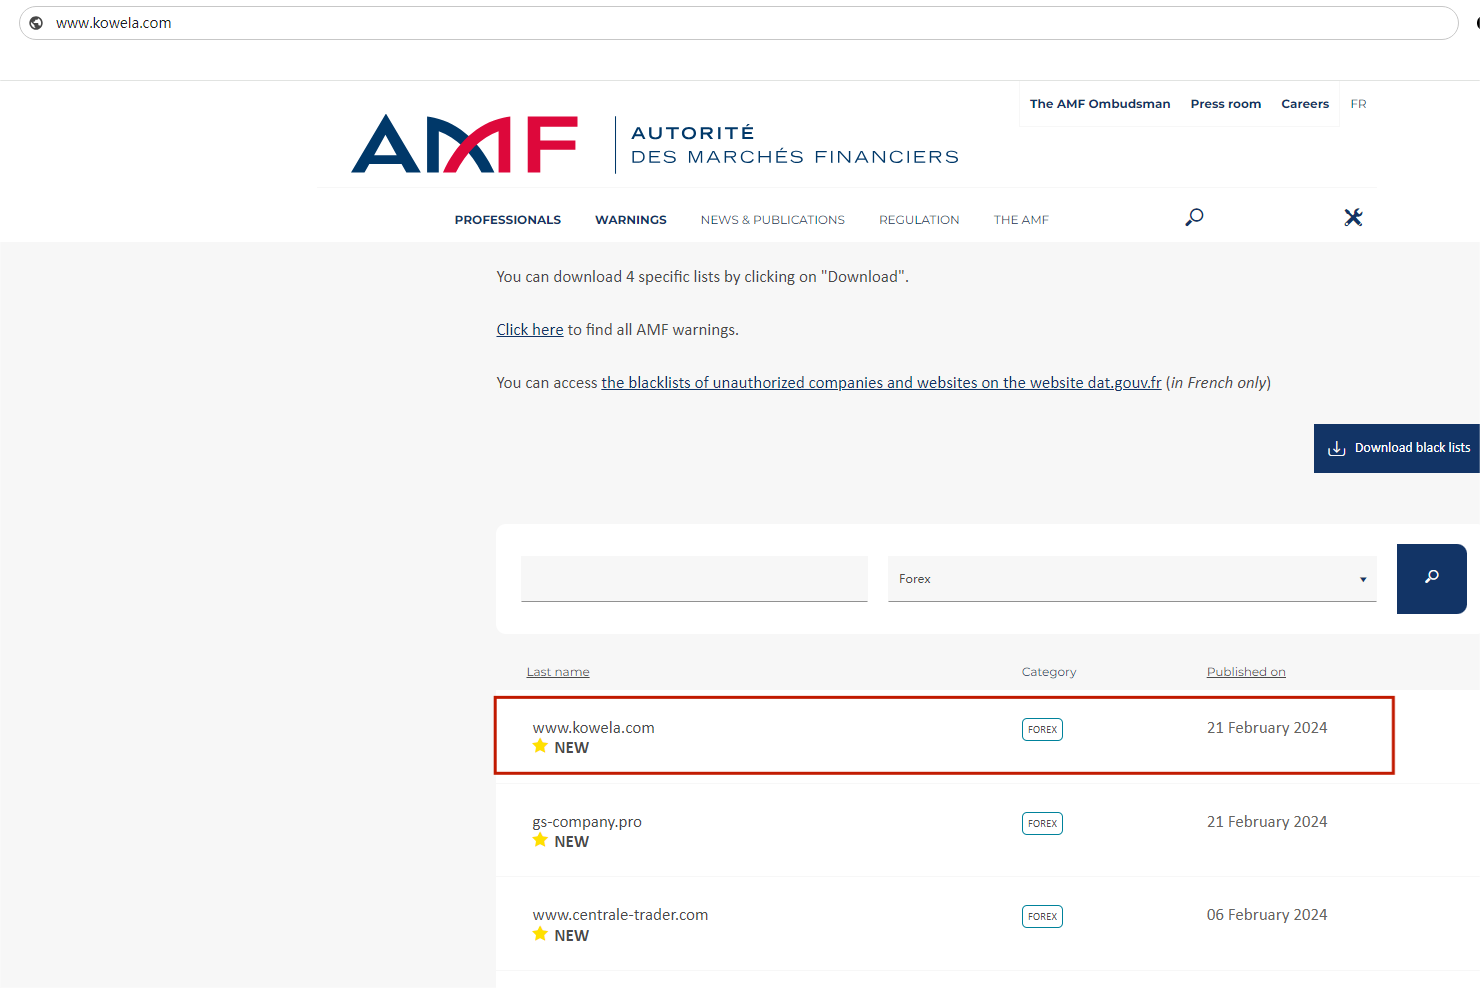Click the Download black lists button
Screen dimensions: 1480x988
1397,448
